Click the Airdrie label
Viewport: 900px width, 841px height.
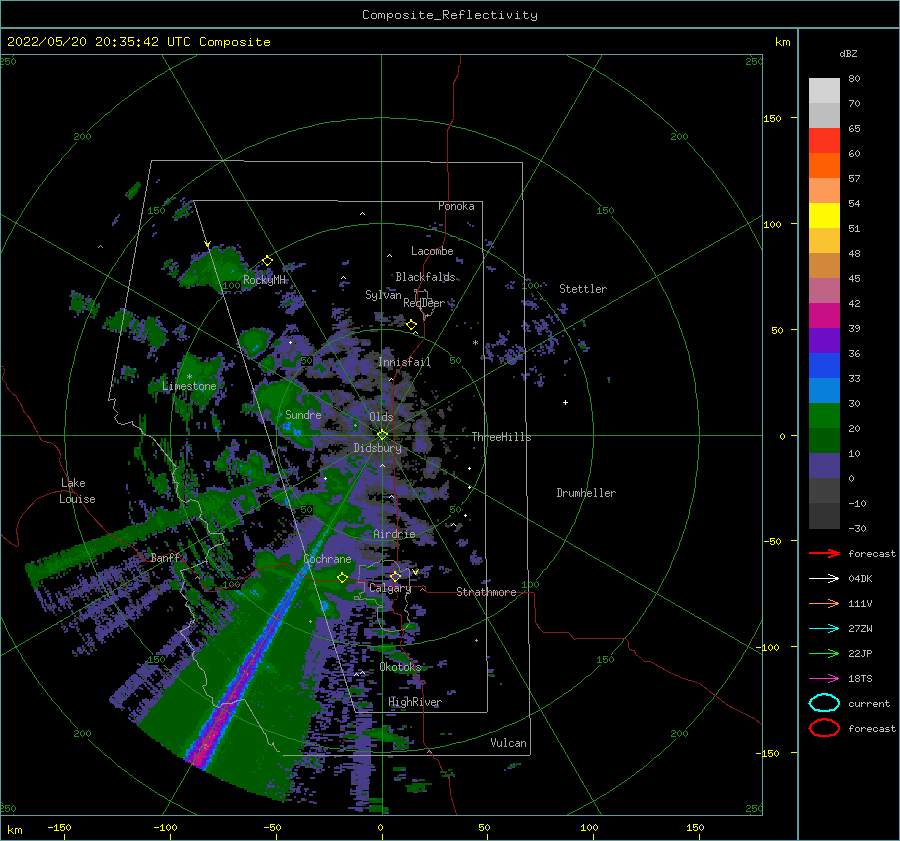pos(394,534)
